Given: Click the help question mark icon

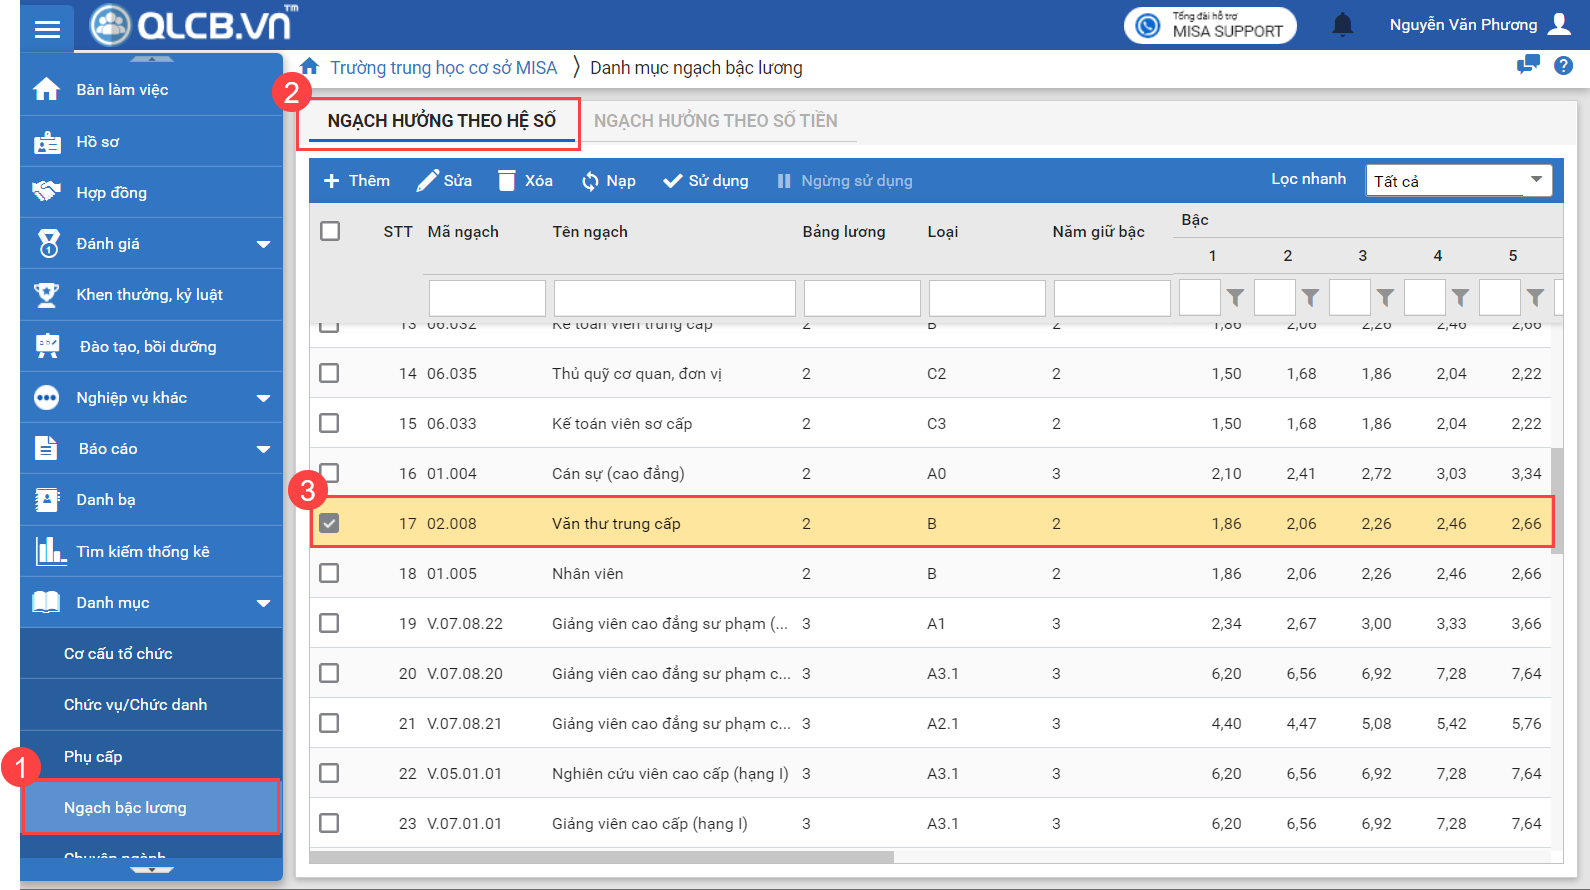Looking at the screenshot, I should point(1563,66).
